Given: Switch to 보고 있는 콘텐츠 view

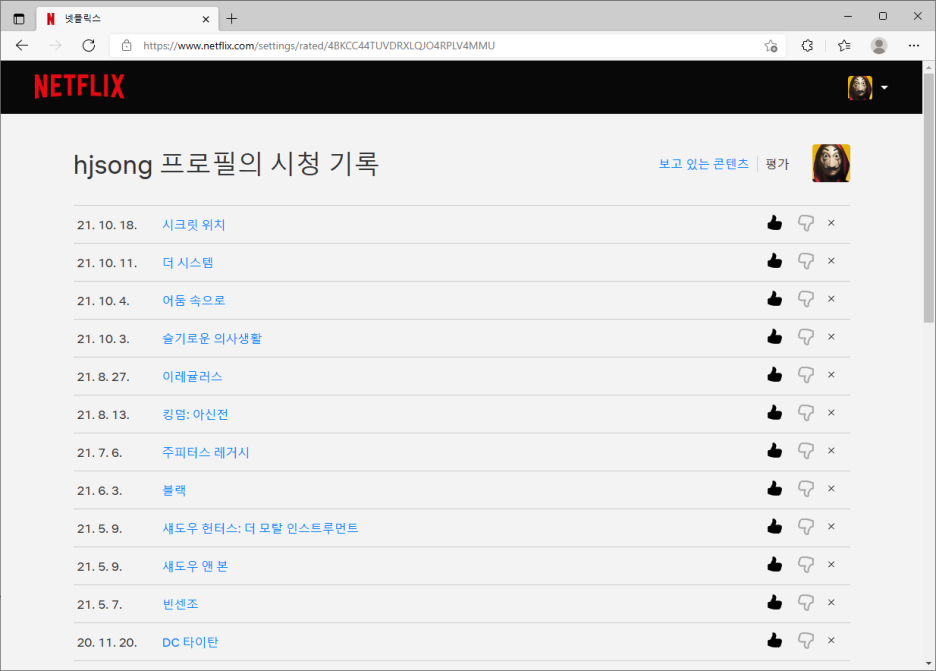Looking at the screenshot, I should click(x=703, y=164).
